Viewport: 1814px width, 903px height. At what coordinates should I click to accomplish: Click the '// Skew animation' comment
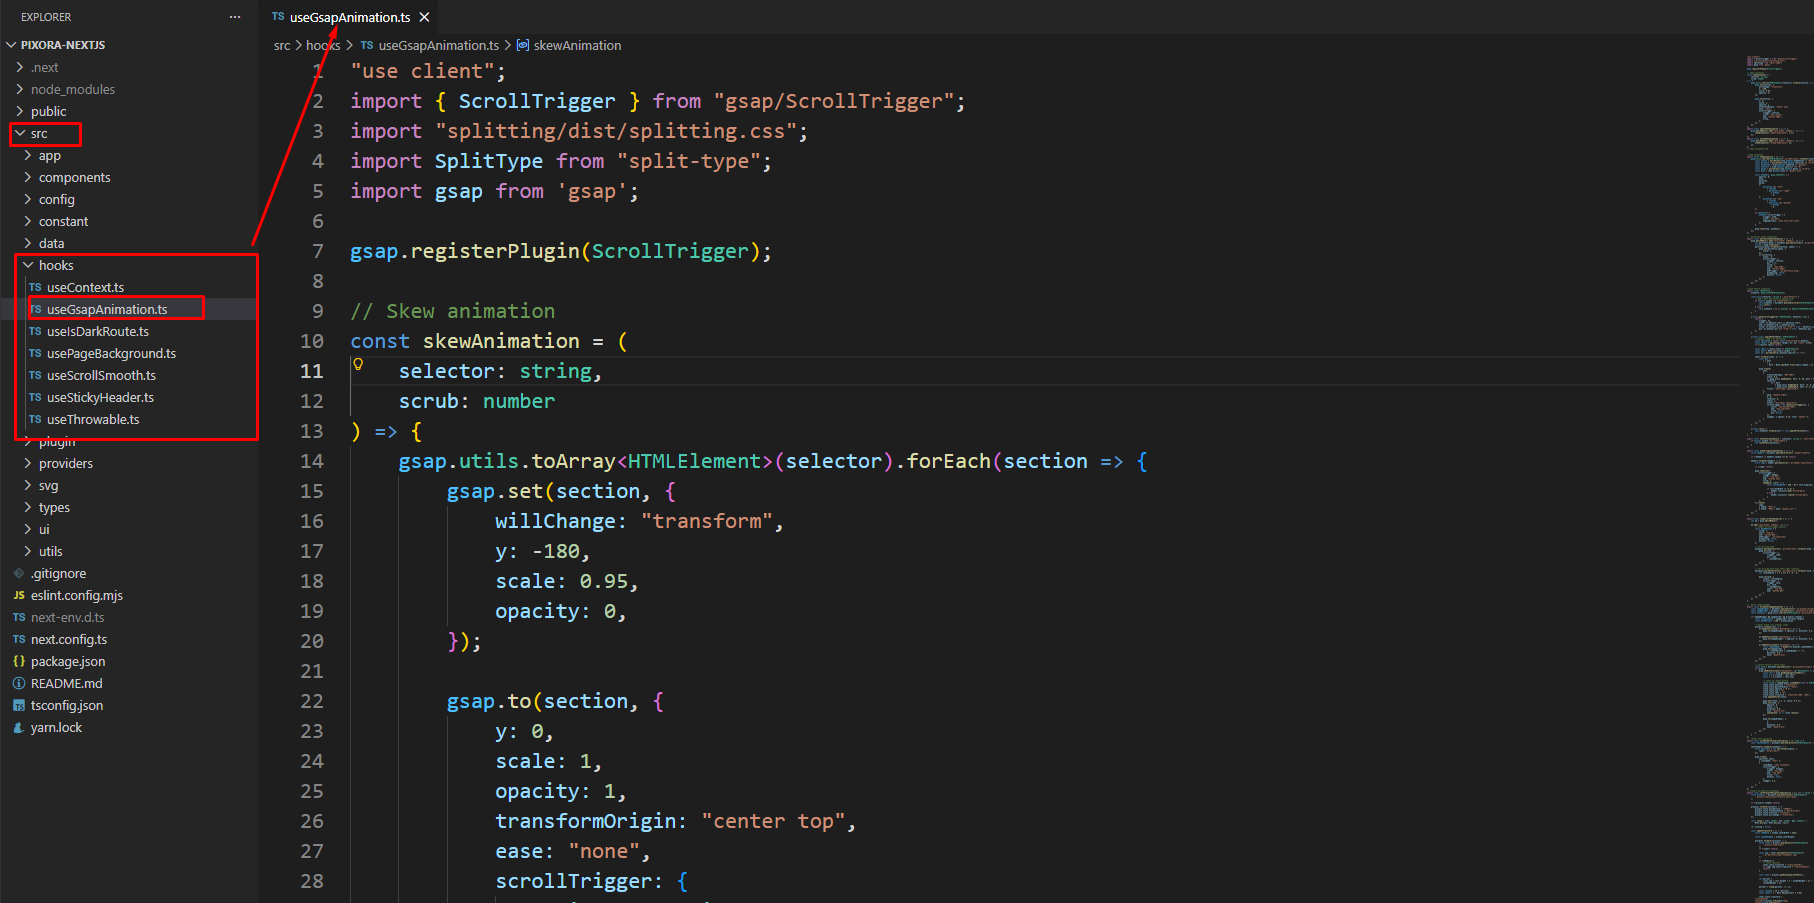click(452, 311)
